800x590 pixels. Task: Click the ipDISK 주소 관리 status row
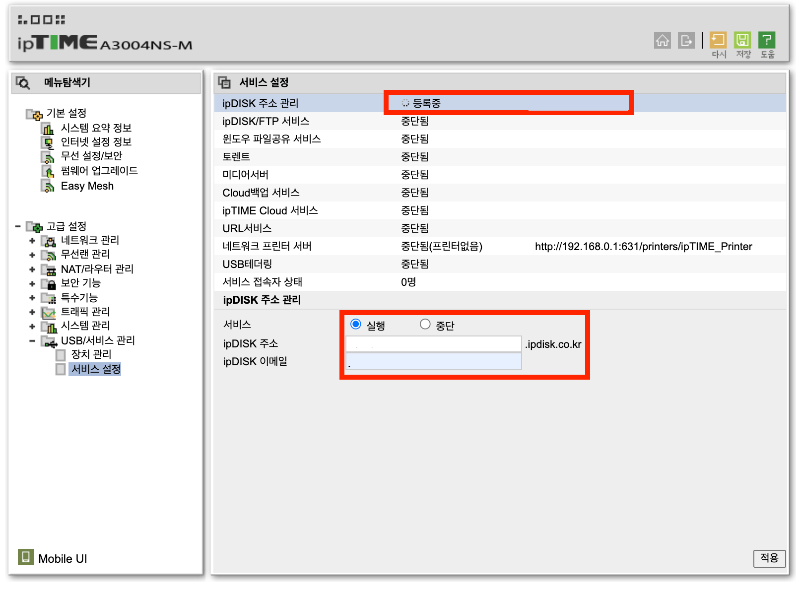(x=499, y=103)
